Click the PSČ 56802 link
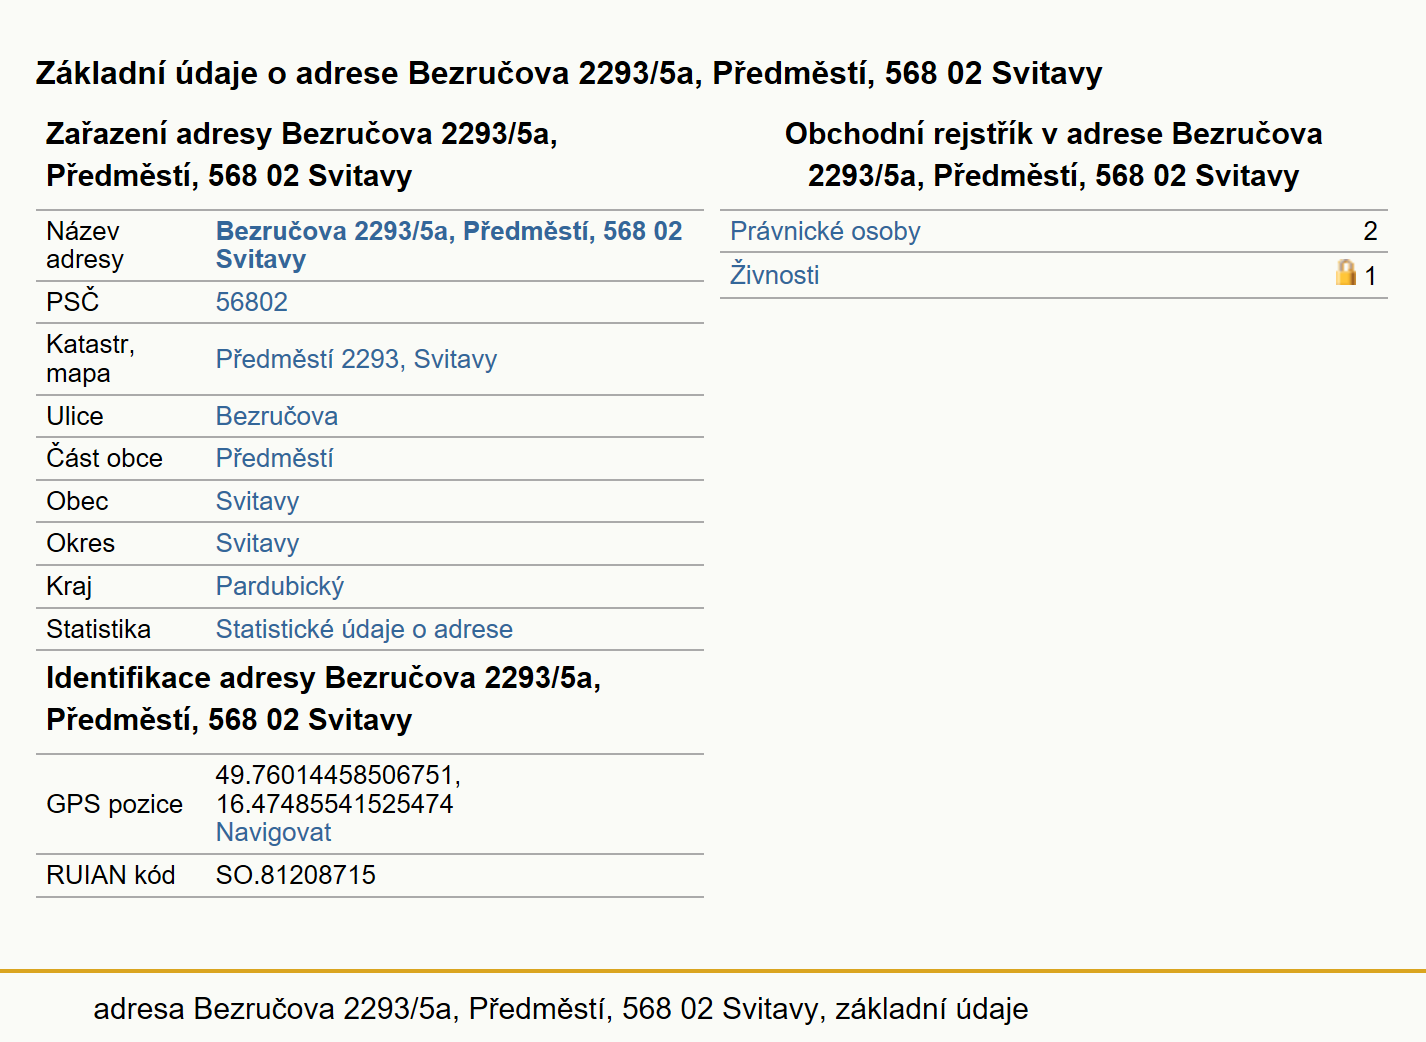Image resolution: width=1426 pixels, height=1042 pixels. tap(252, 302)
